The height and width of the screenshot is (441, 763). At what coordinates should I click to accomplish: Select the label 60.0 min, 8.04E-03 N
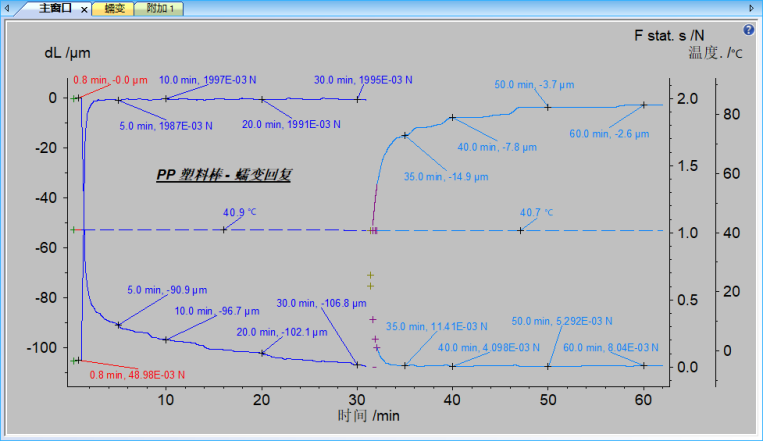point(611,348)
